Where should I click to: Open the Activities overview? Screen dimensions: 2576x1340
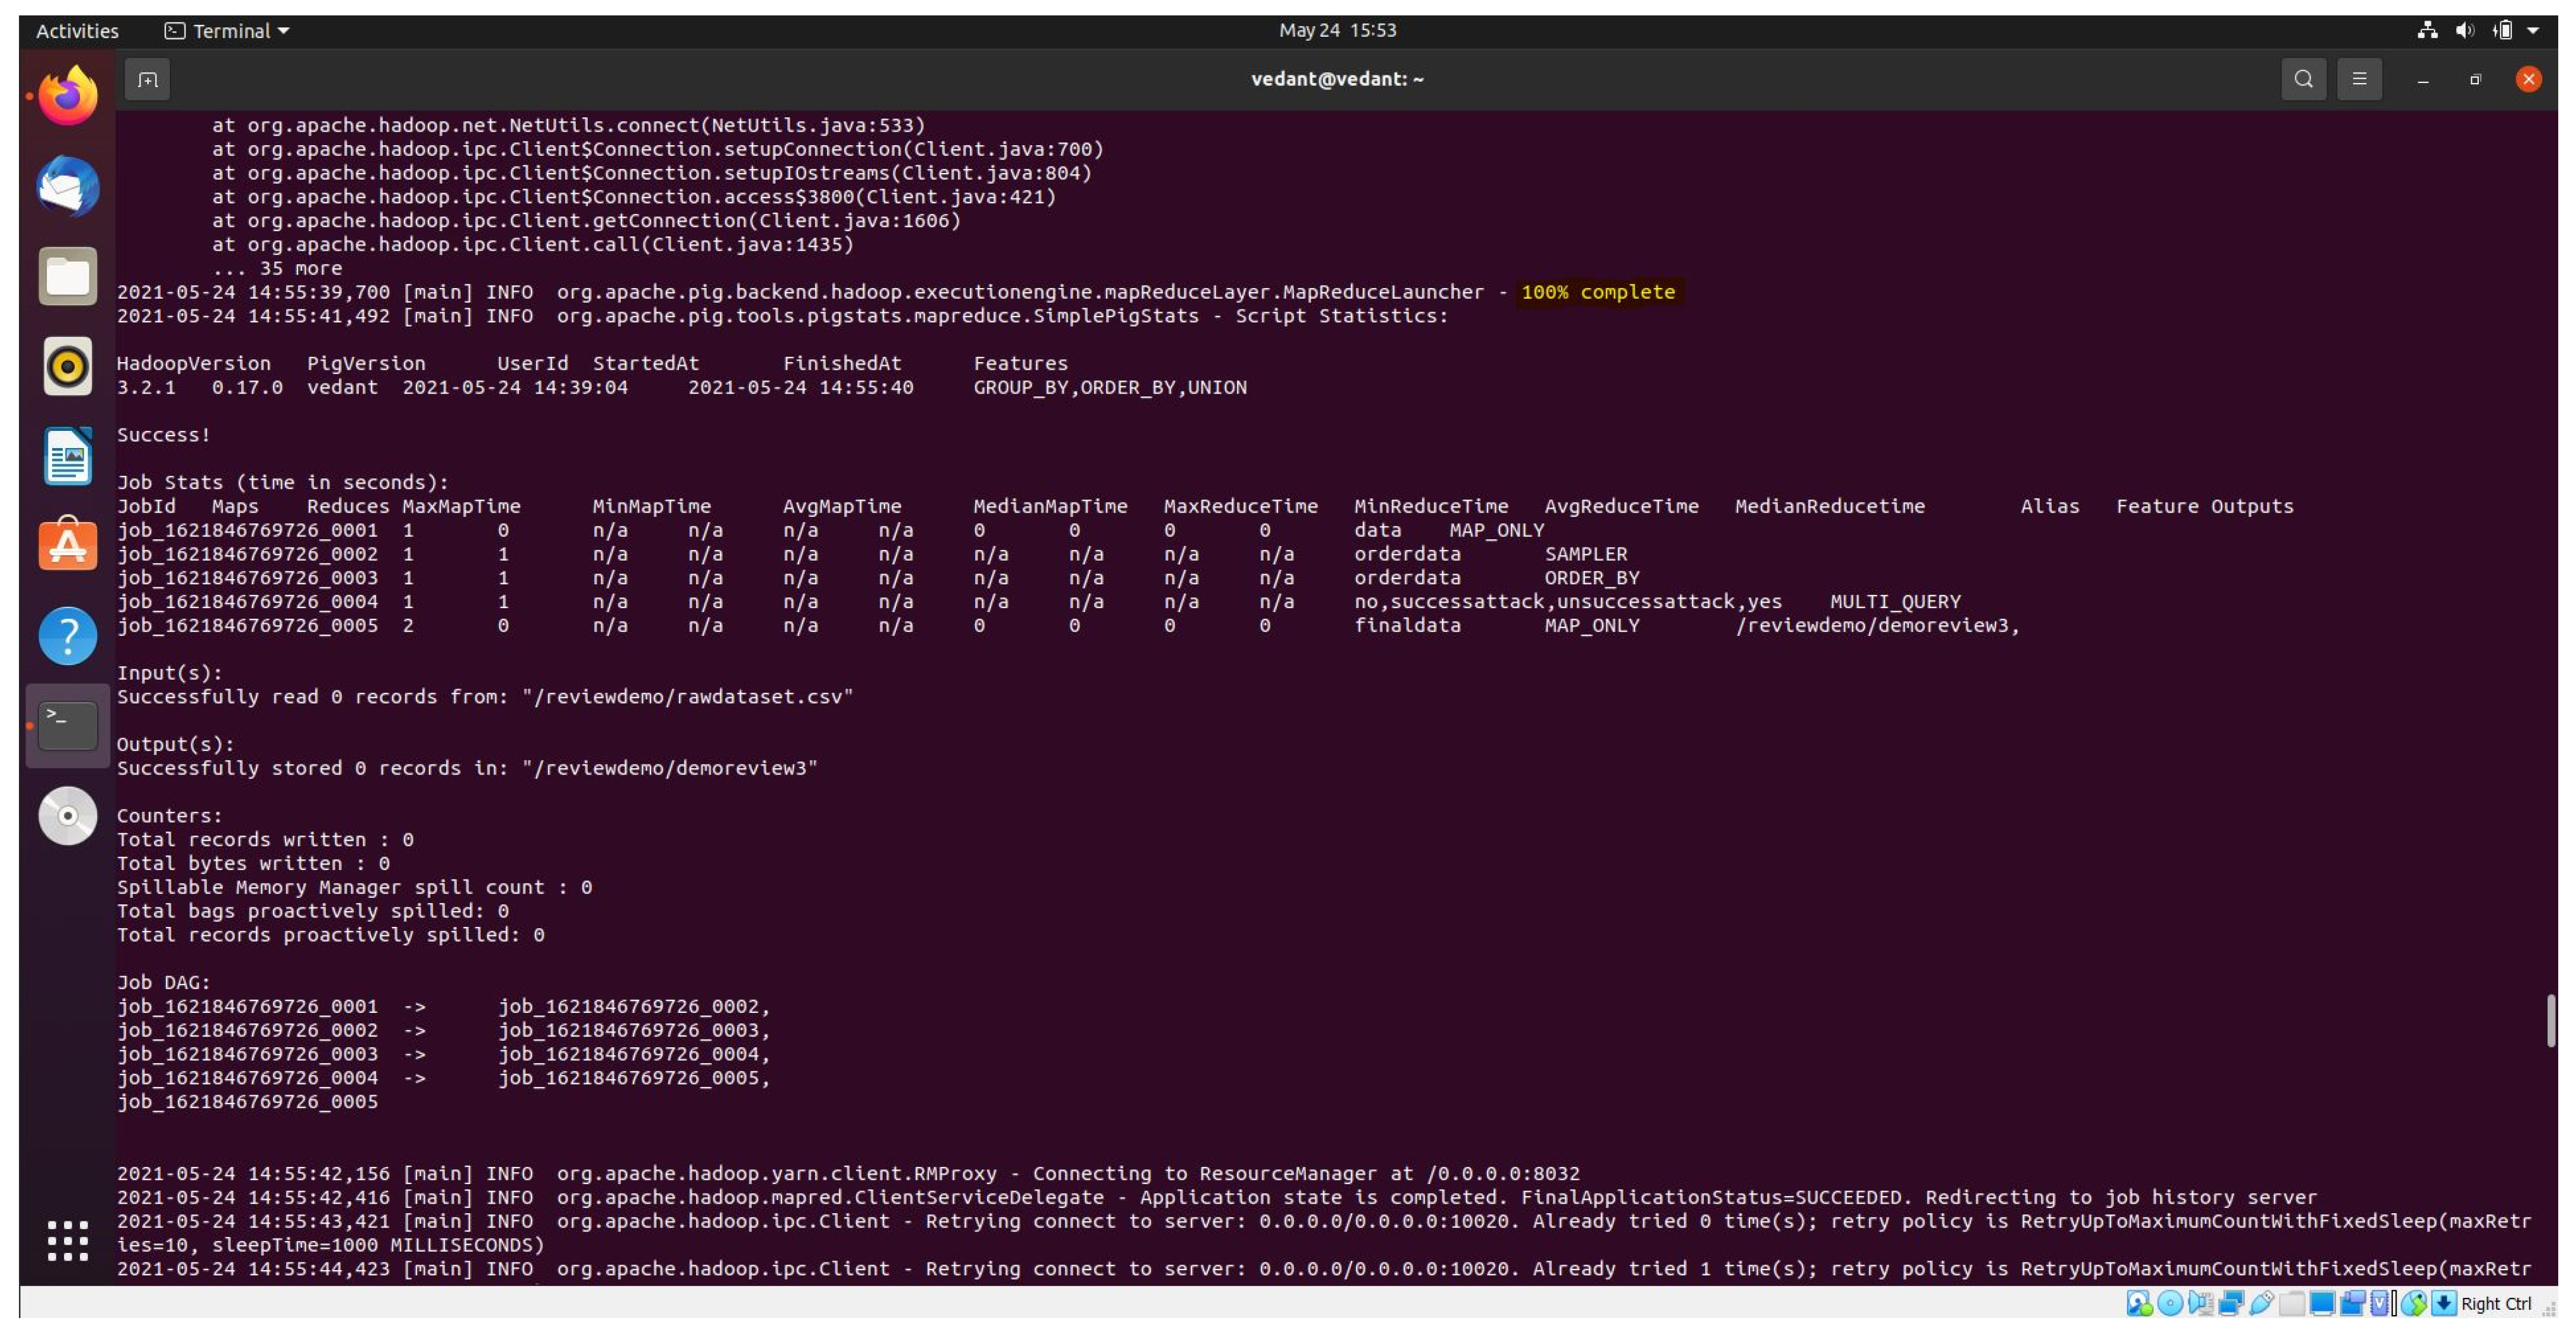[77, 31]
